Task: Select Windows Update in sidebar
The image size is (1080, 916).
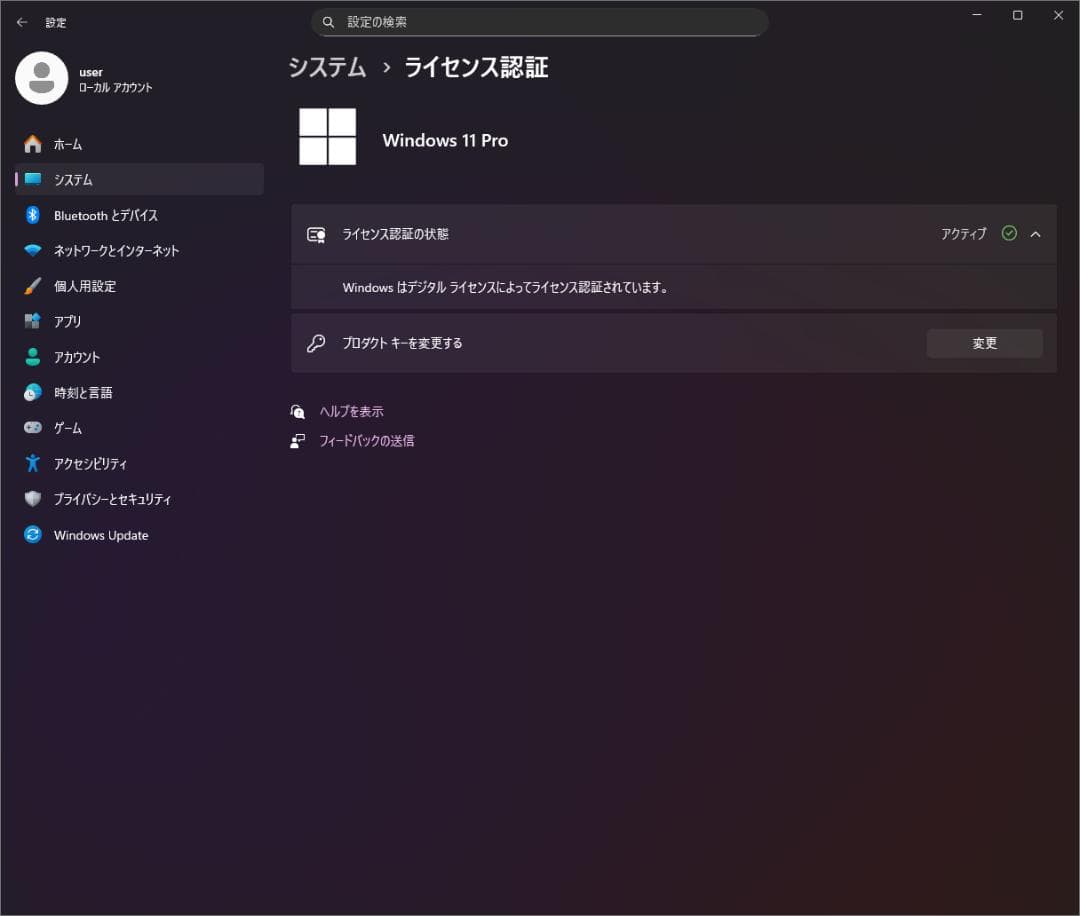Action: point(100,535)
